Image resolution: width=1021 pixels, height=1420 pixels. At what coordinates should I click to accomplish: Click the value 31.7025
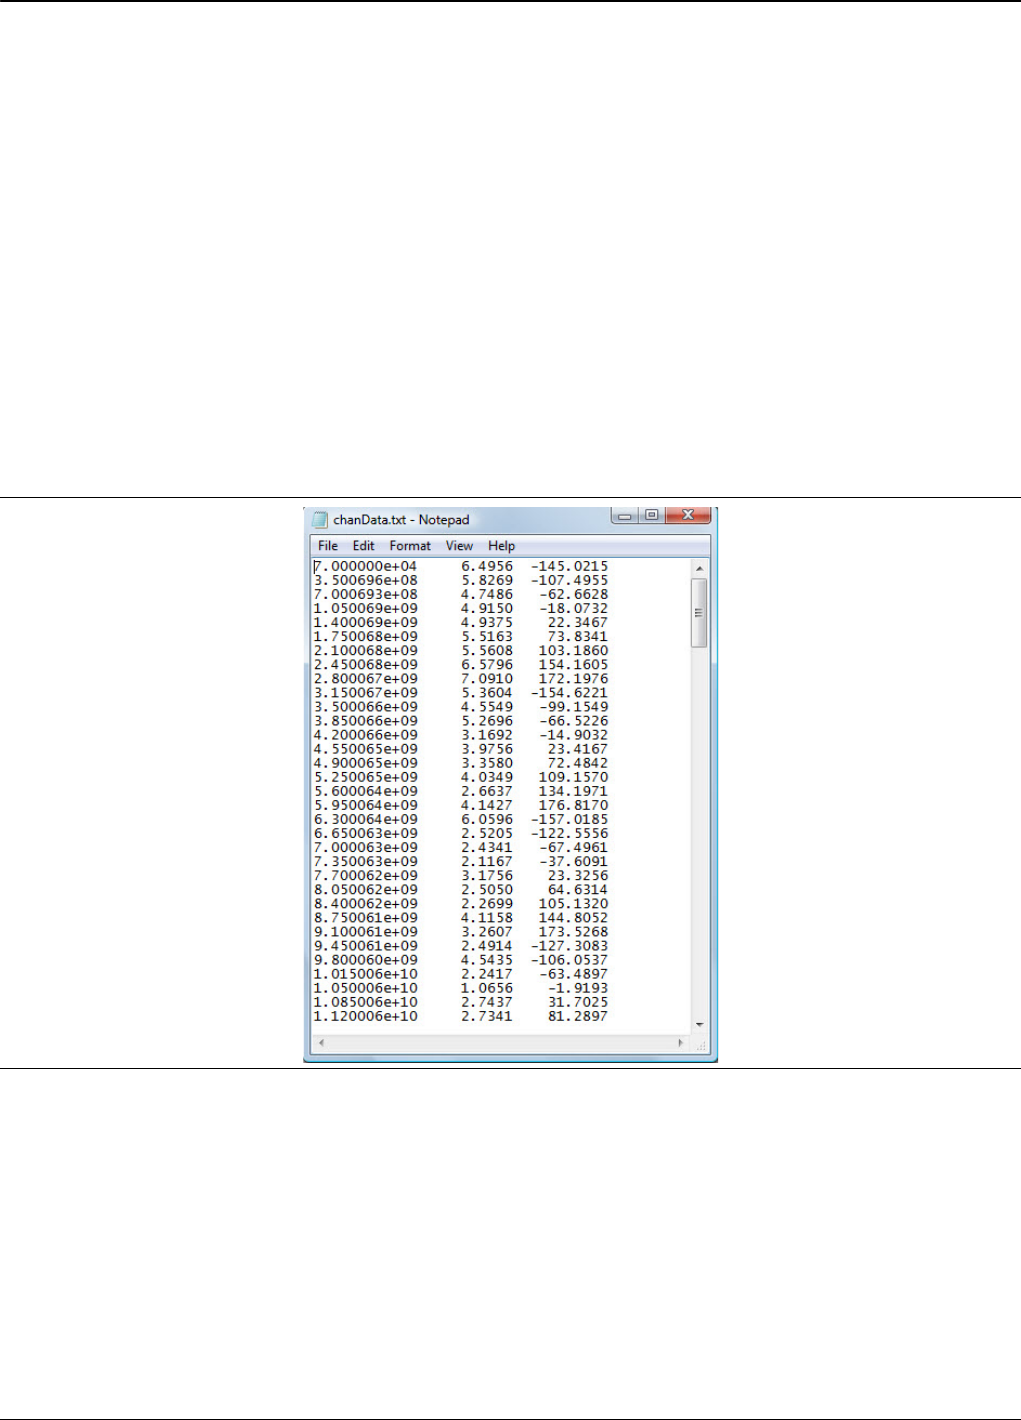pos(578,1000)
